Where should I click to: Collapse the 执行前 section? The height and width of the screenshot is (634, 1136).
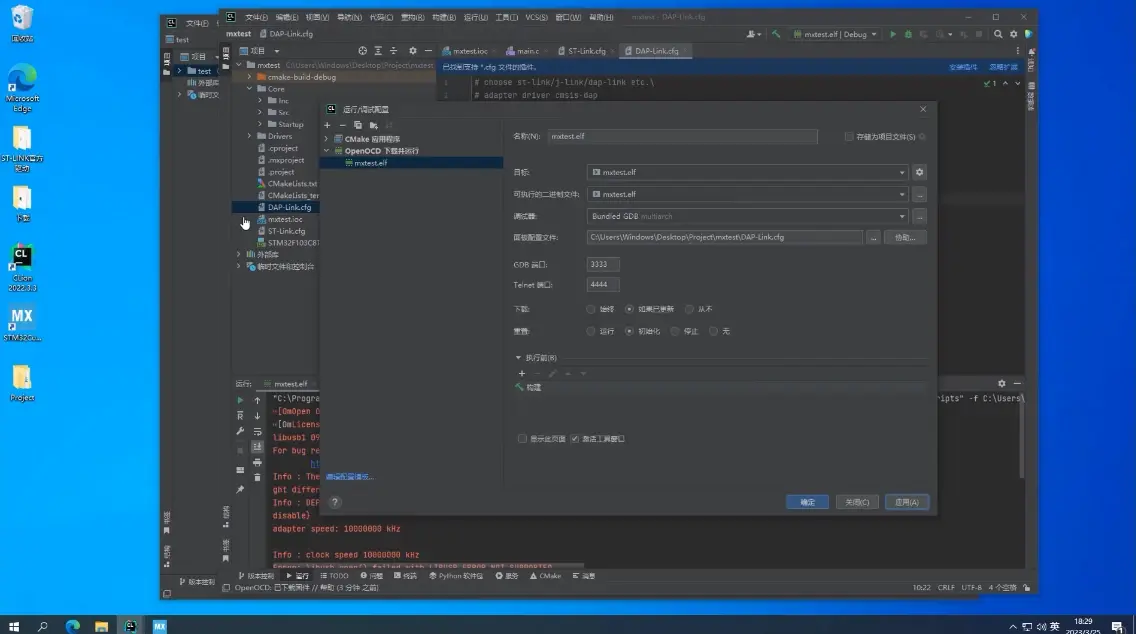pos(518,357)
